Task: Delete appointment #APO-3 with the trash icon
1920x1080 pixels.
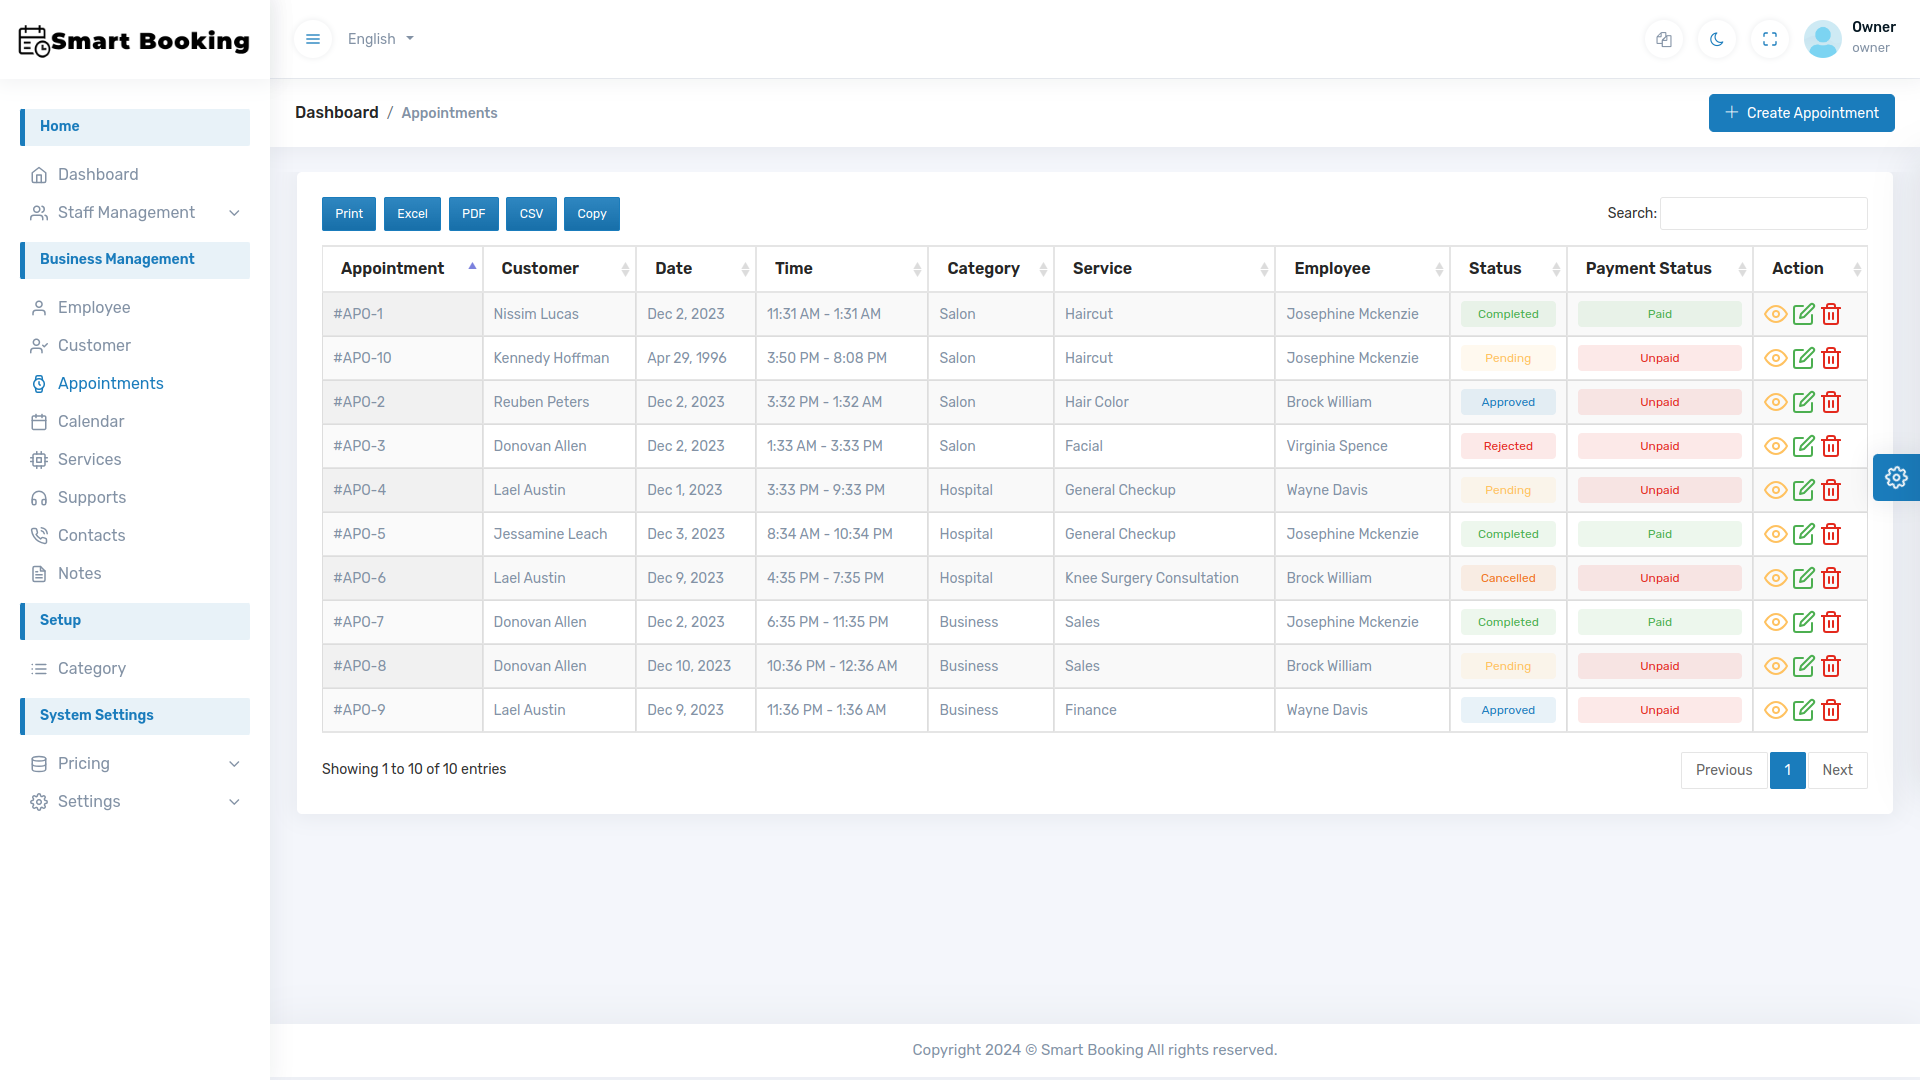Action: (x=1832, y=446)
